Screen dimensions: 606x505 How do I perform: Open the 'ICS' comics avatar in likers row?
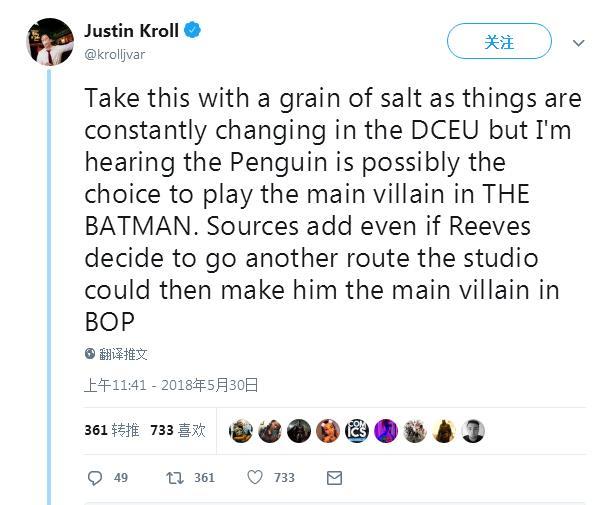pos(357,431)
